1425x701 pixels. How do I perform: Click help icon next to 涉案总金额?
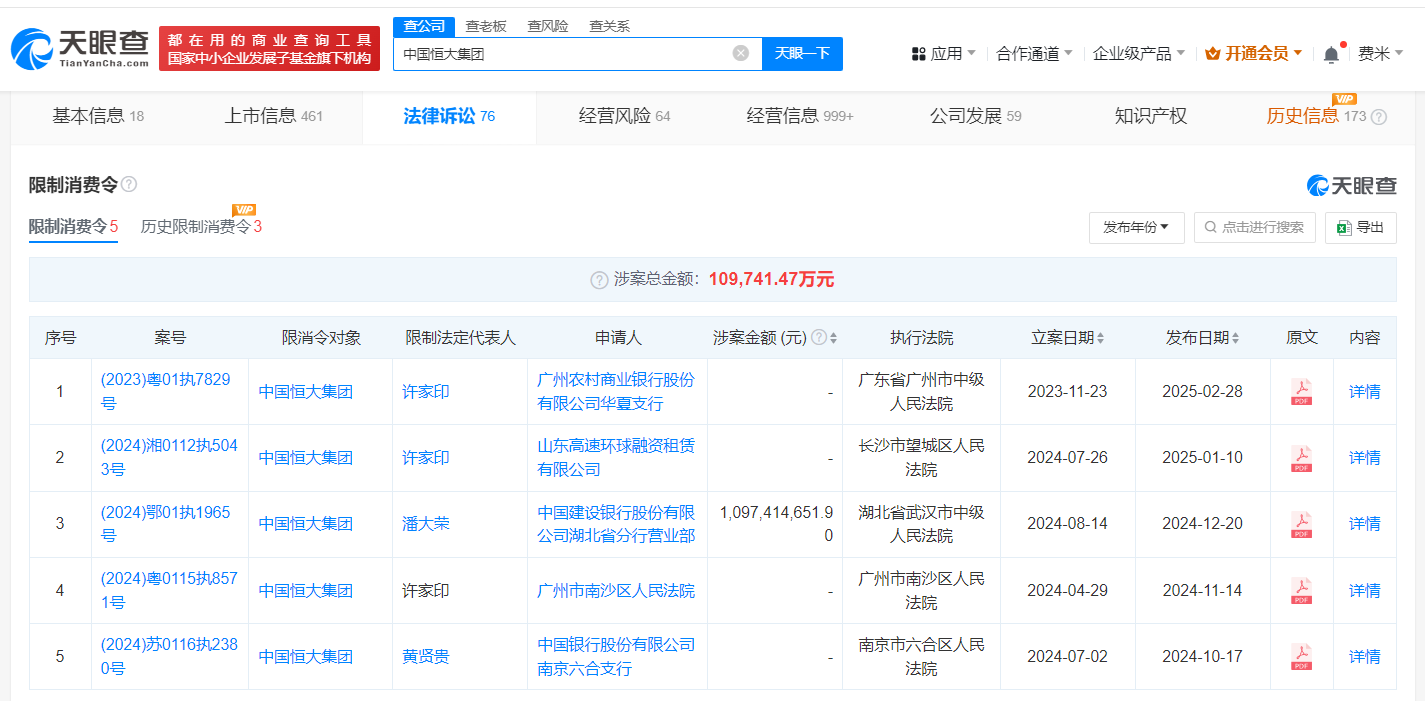click(x=599, y=280)
